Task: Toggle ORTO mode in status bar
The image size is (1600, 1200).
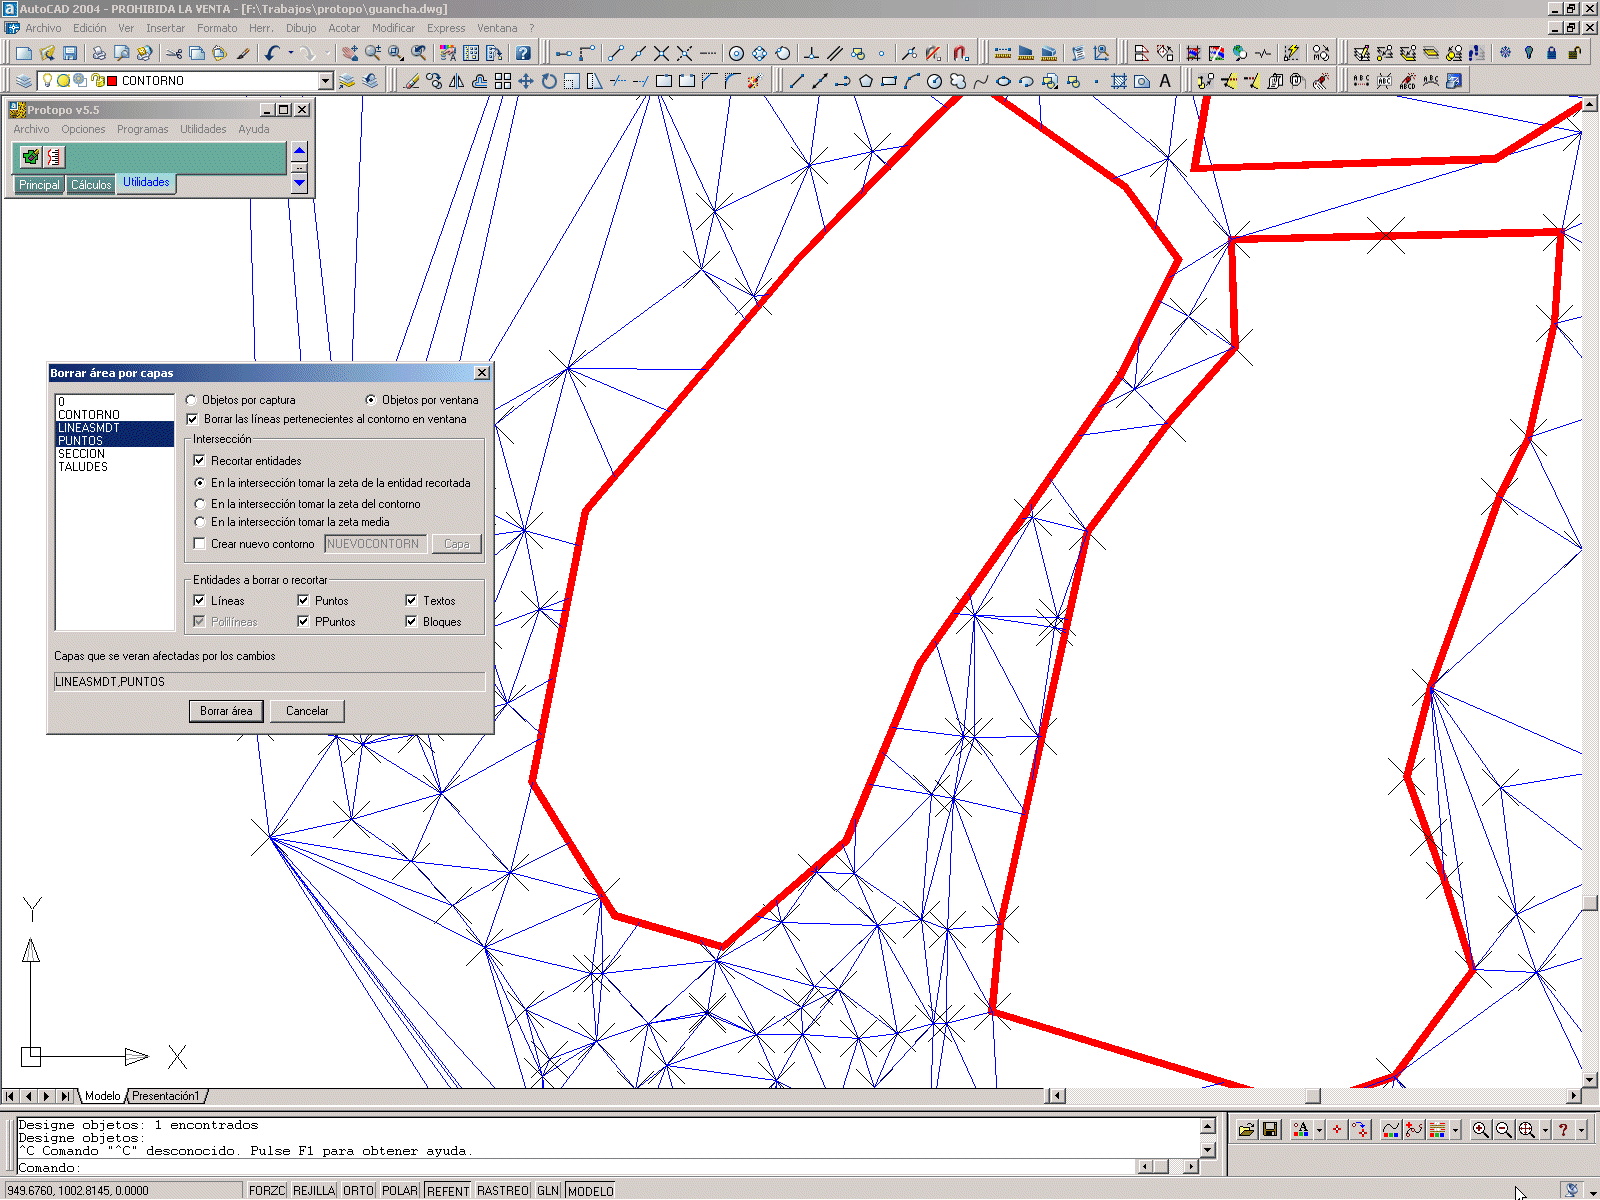Action: pyautogui.click(x=358, y=1190)
